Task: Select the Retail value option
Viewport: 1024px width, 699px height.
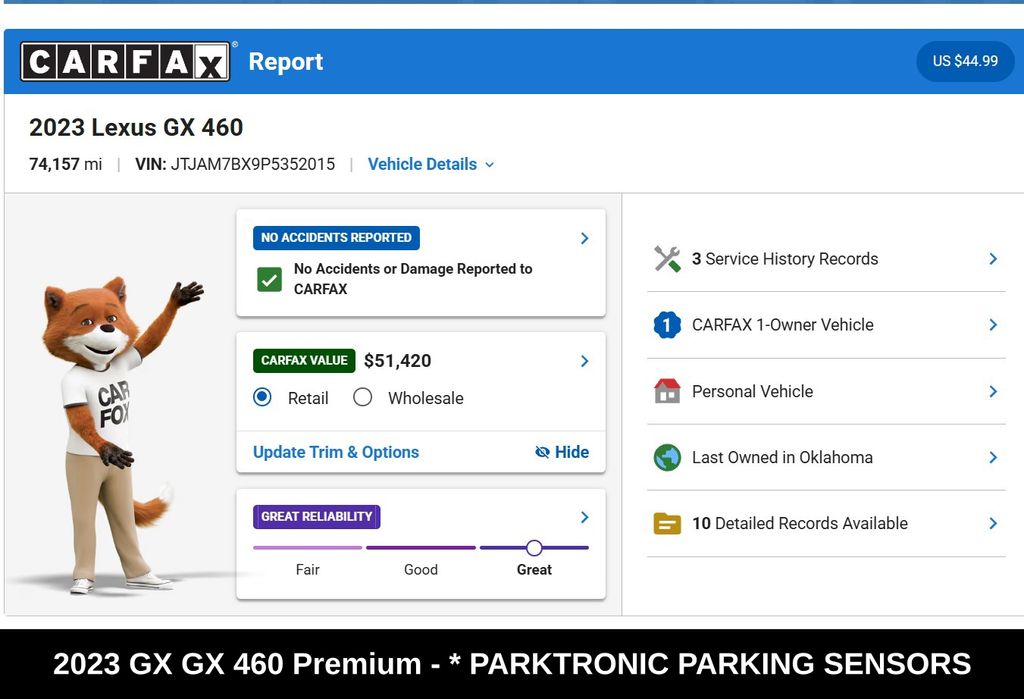Action: 263,397
